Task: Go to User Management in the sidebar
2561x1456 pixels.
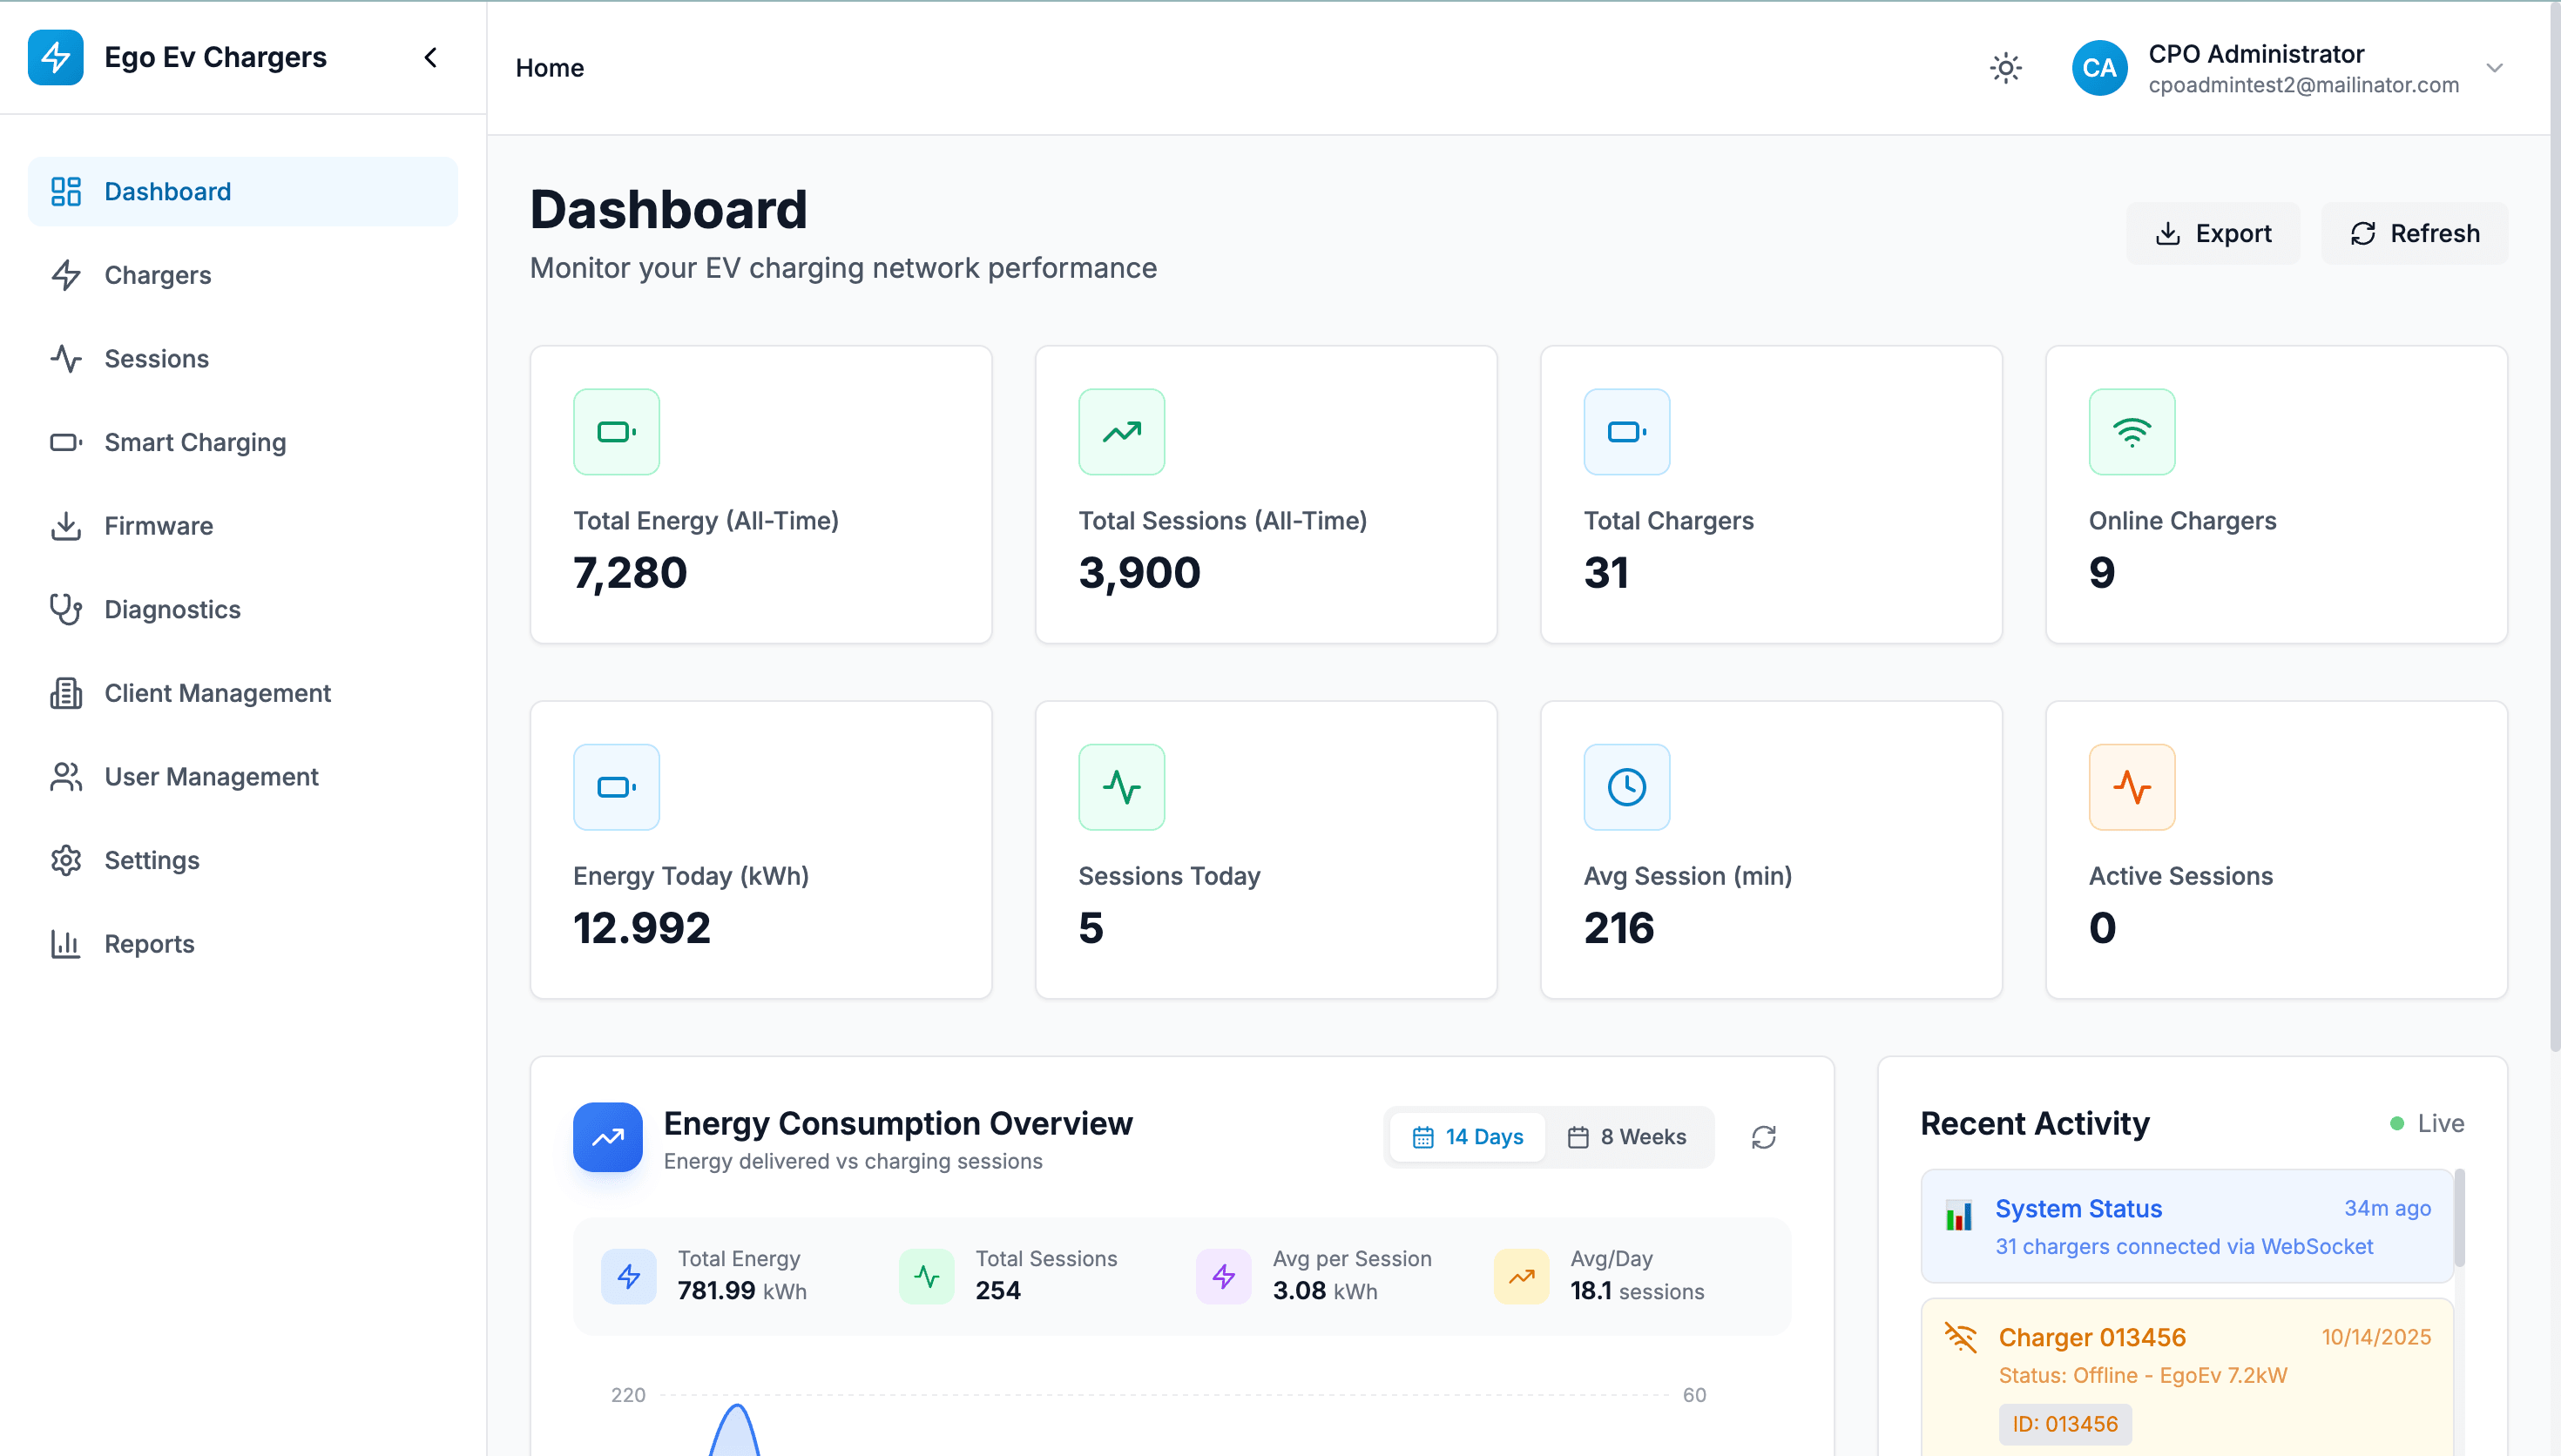Action: click(211, 776)
